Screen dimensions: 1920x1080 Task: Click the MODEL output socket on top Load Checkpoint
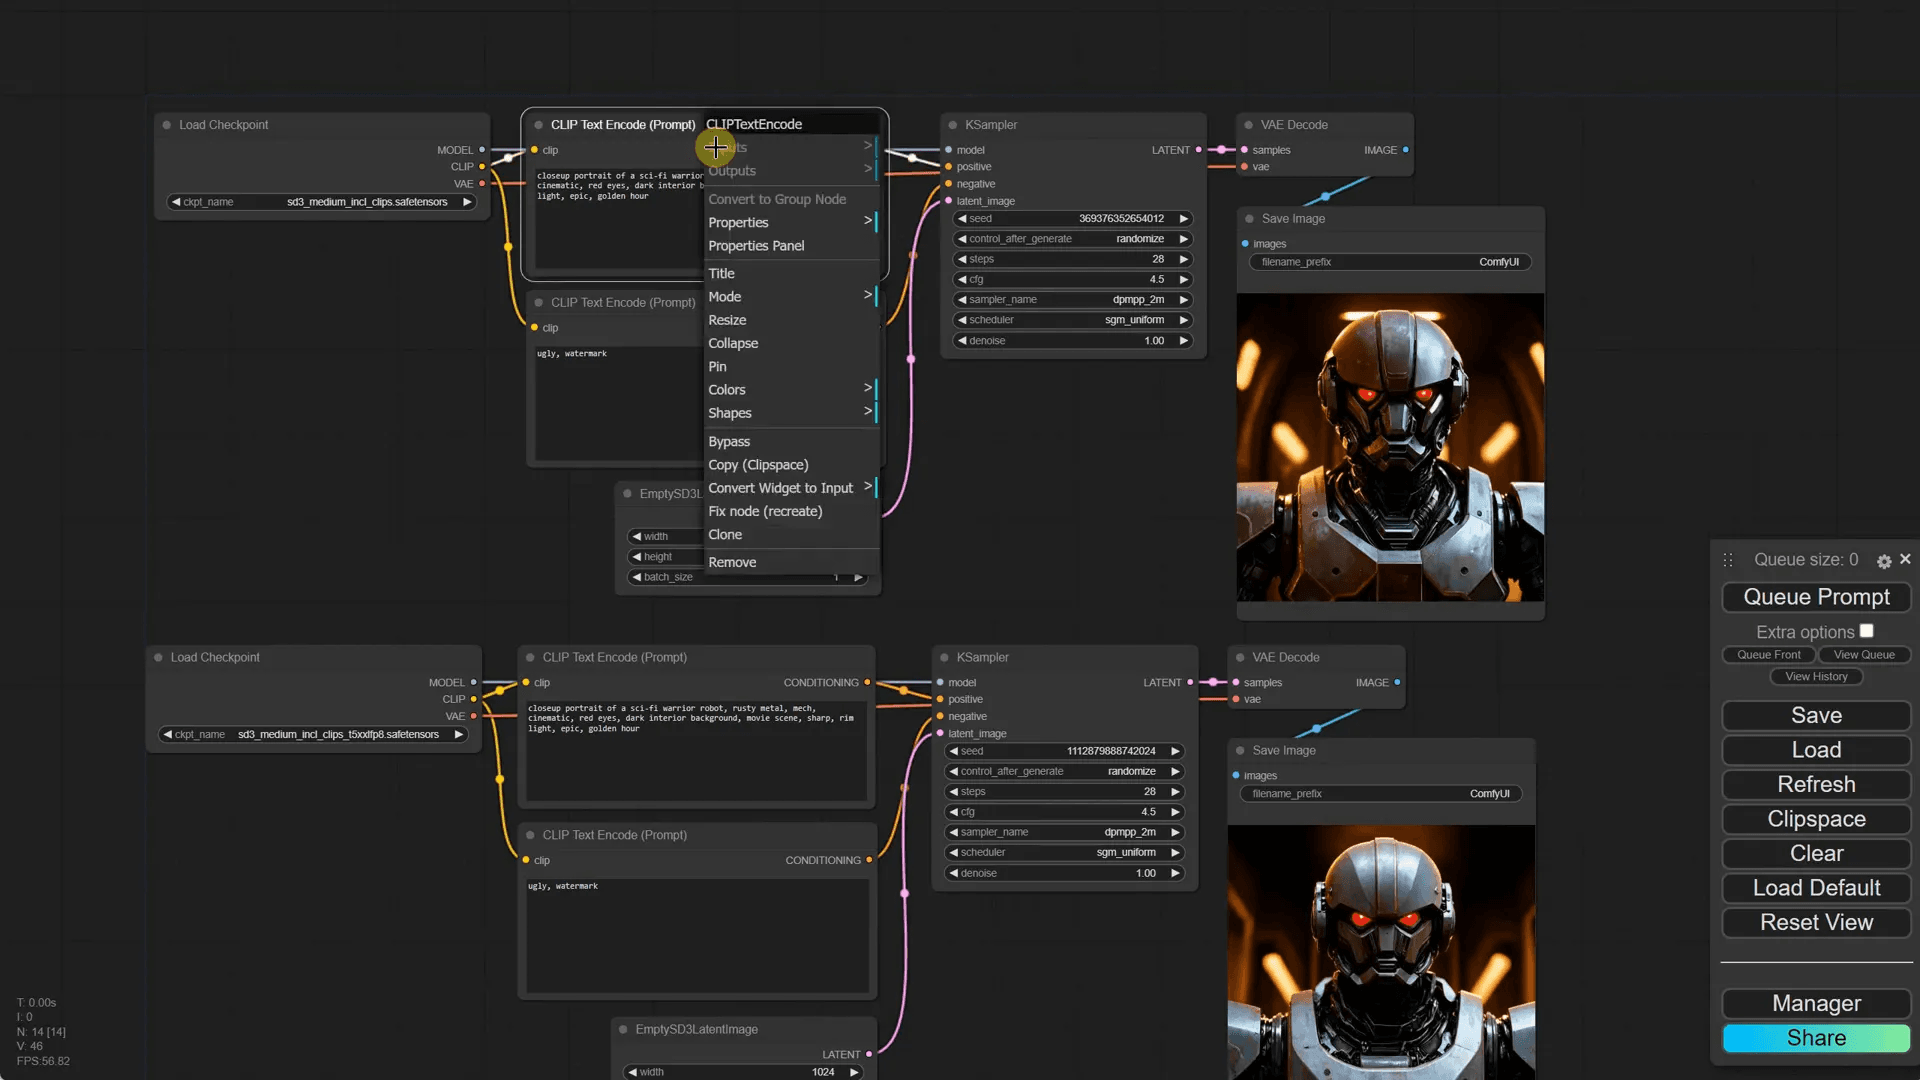coord(482,150)
